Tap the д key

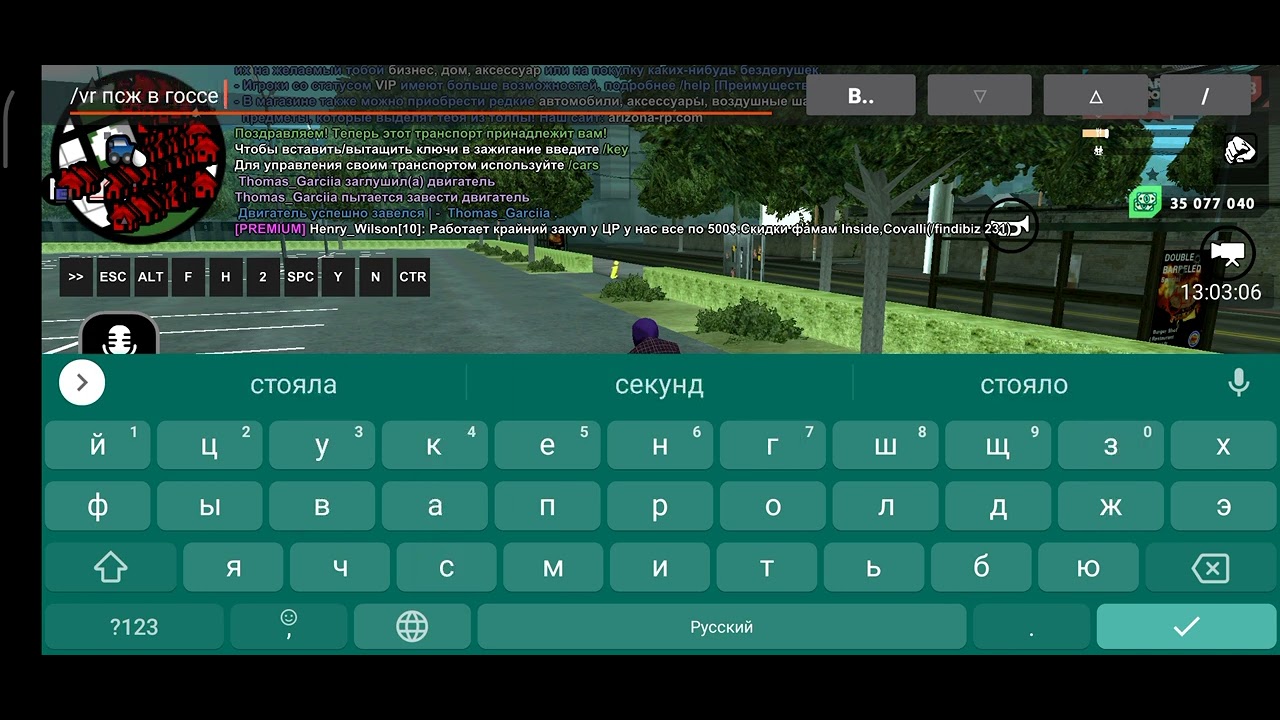click(998, 507)
